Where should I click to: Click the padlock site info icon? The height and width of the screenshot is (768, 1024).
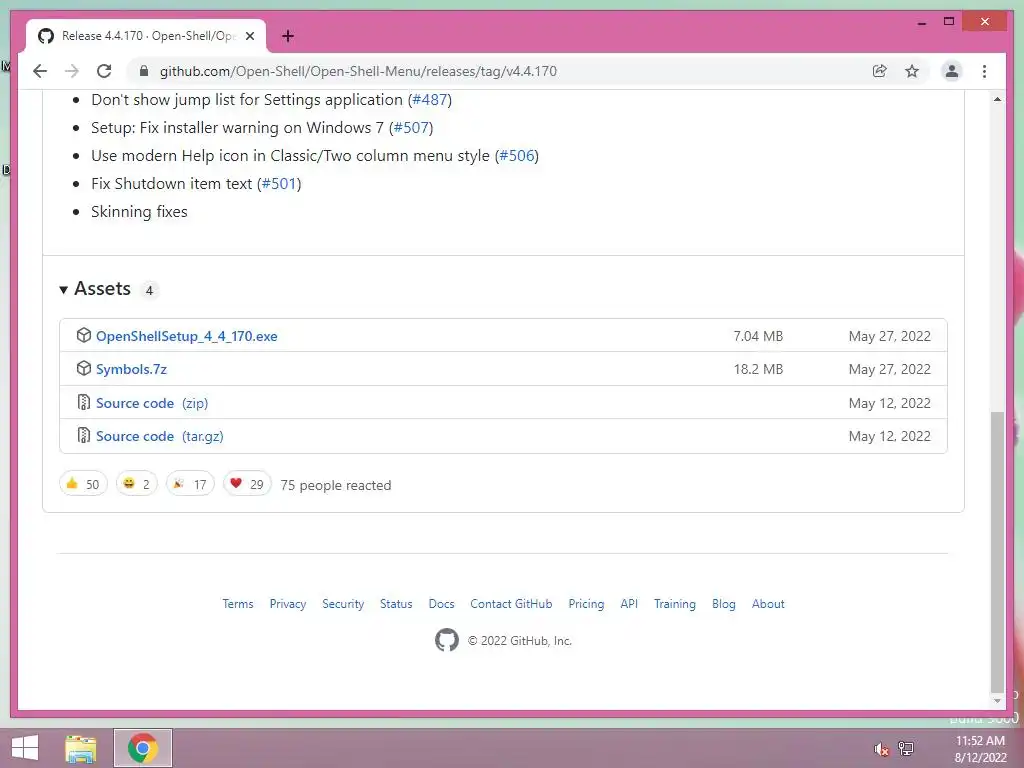click(144, 71)
